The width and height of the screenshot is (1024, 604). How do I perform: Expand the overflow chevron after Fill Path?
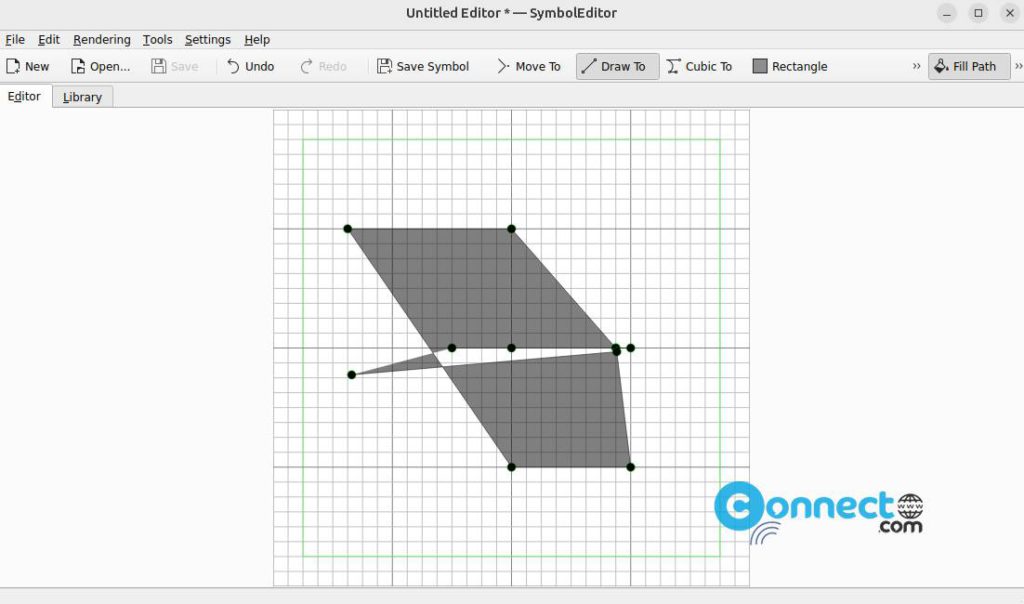1016,66
